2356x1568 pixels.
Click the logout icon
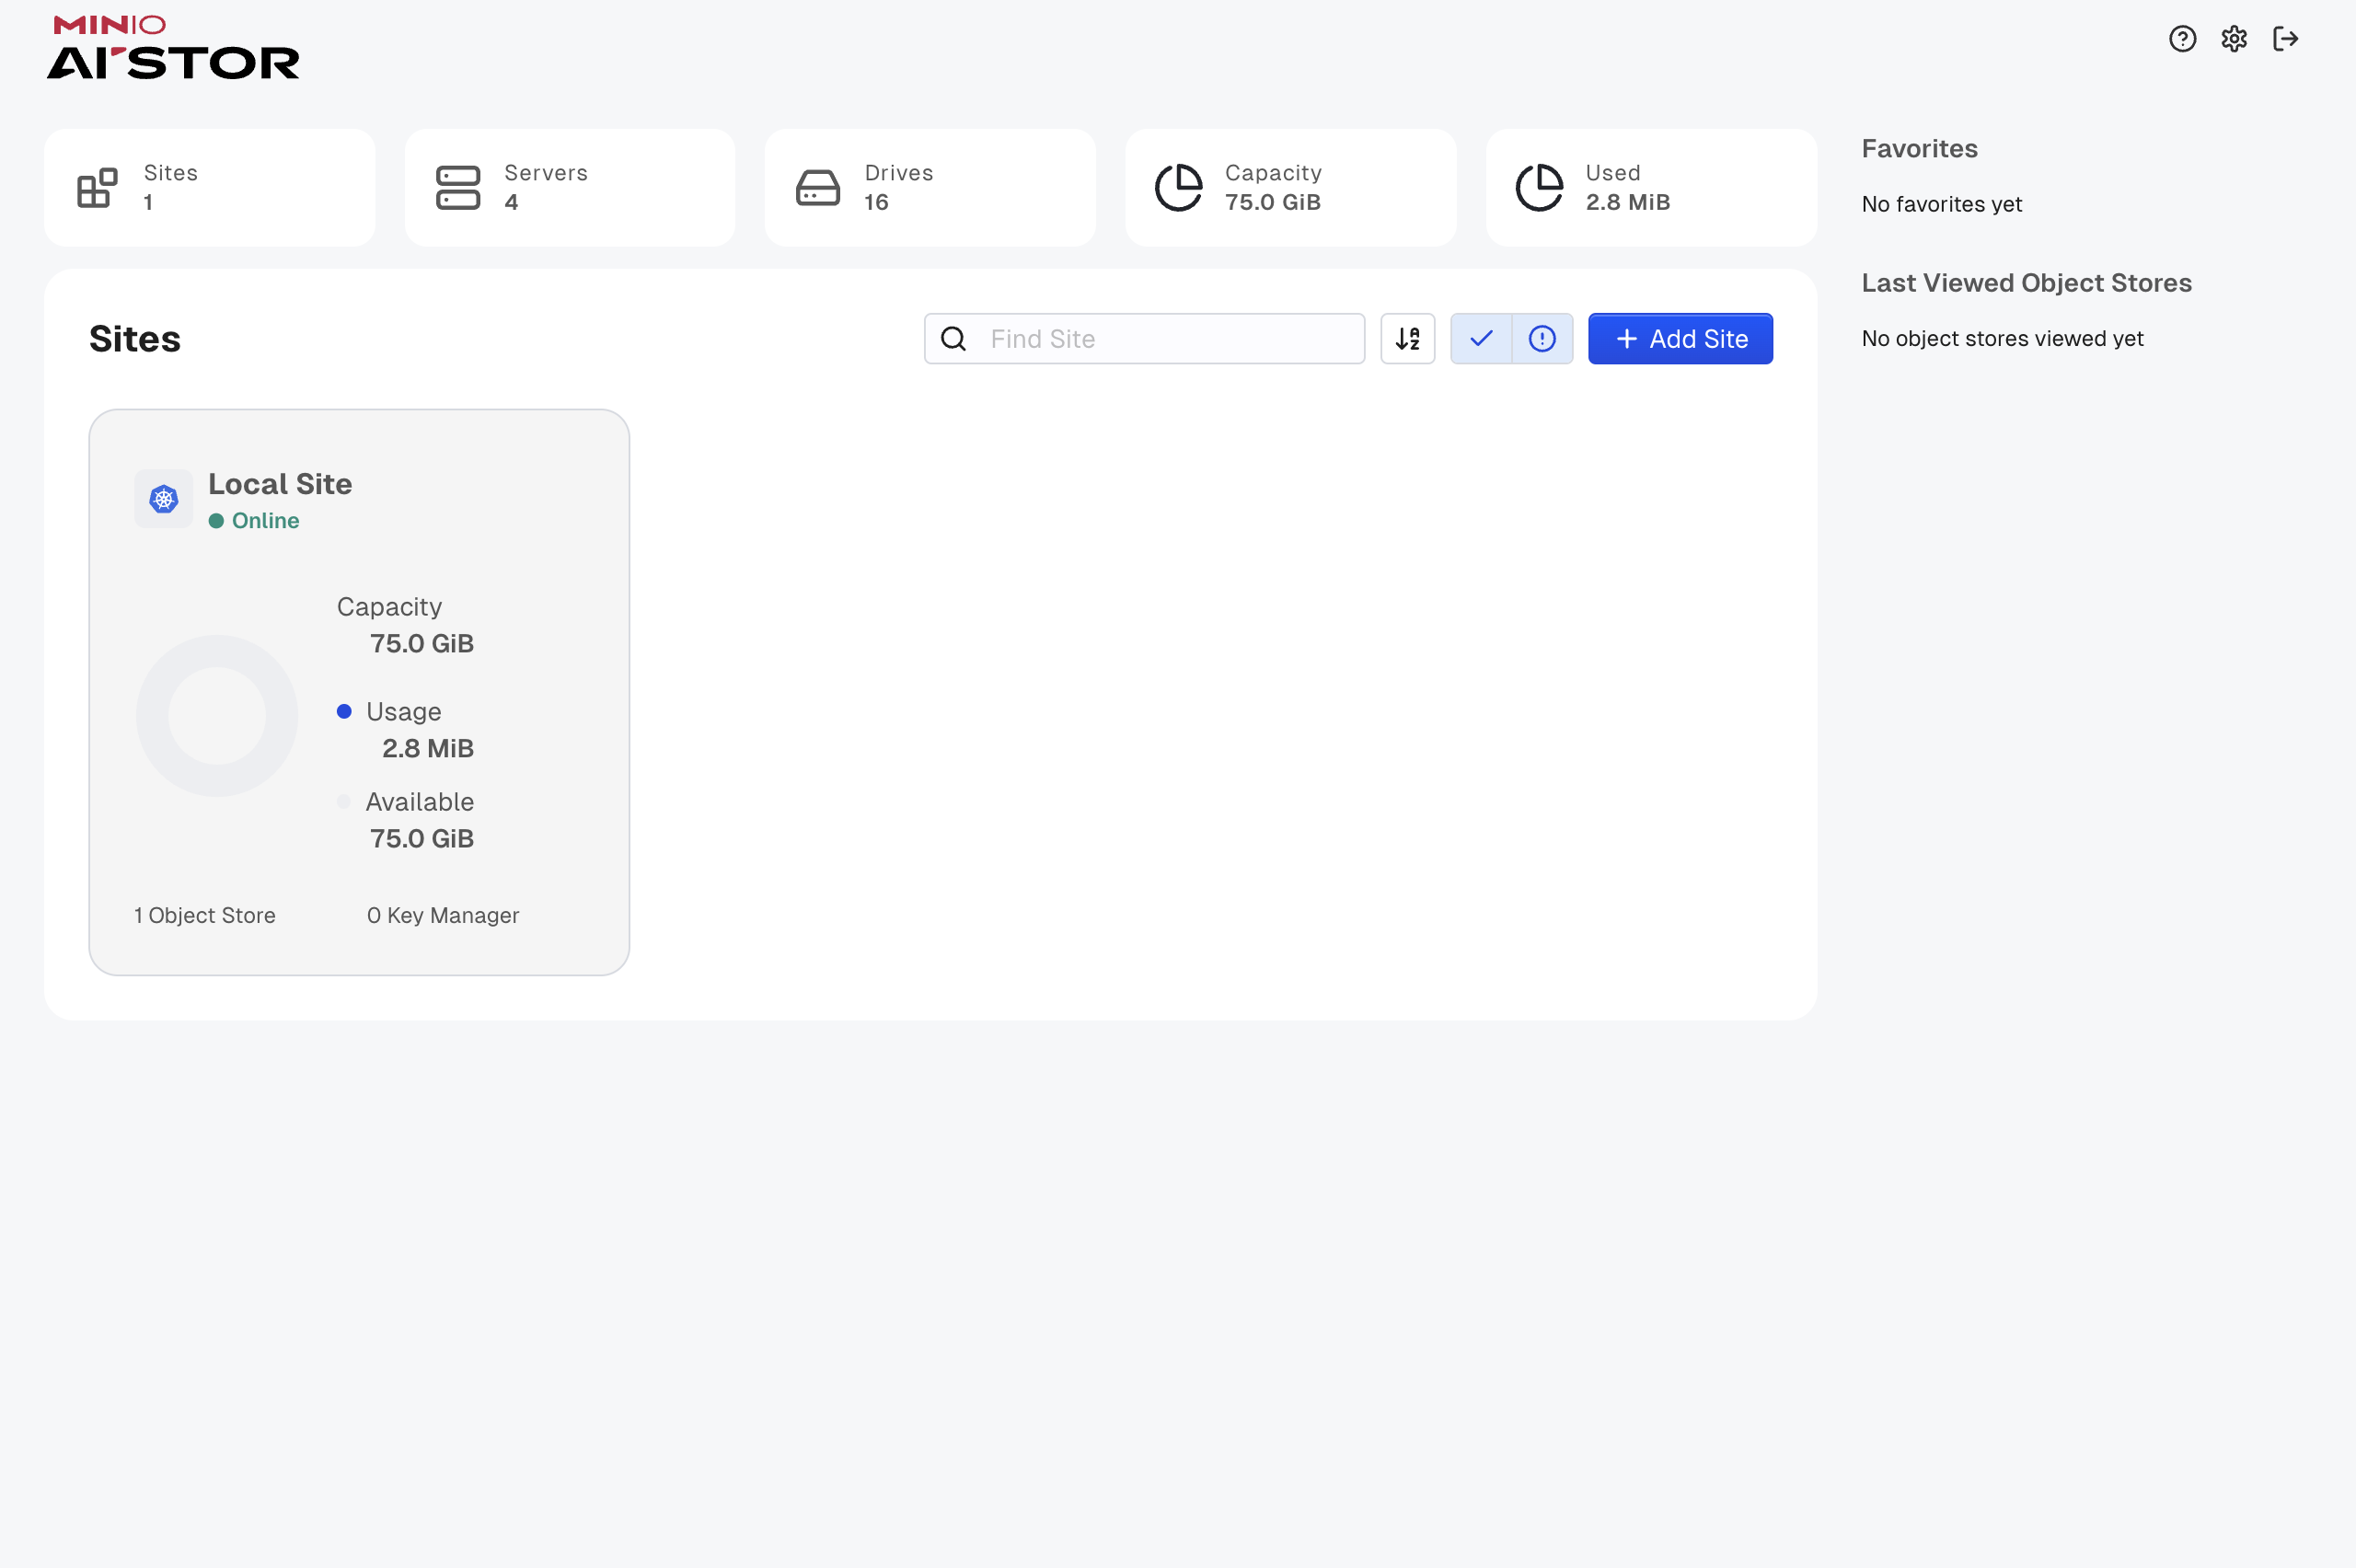point(2286,39)
